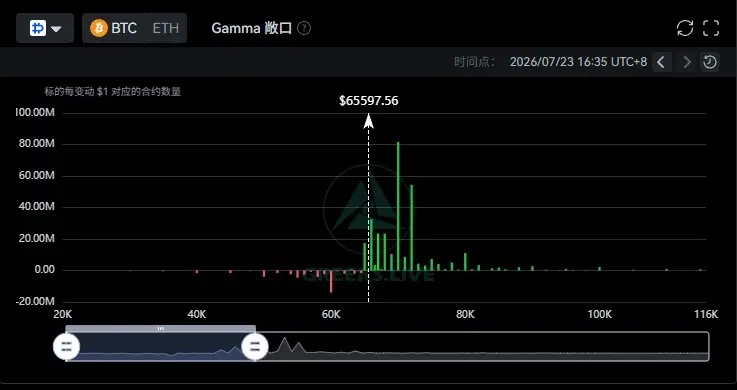Go to previous time point

pos(661,62)
